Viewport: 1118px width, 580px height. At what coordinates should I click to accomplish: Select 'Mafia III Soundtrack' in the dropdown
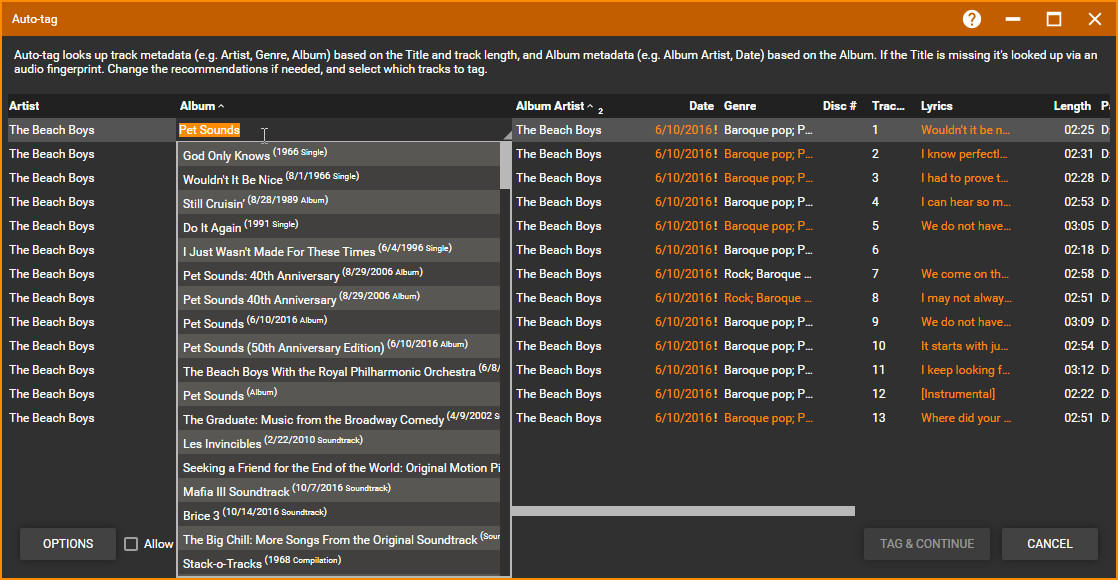click(236, 492)
